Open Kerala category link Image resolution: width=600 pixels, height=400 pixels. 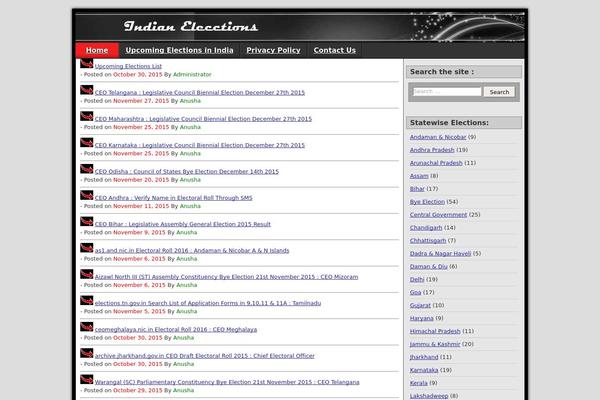point(419,383)
